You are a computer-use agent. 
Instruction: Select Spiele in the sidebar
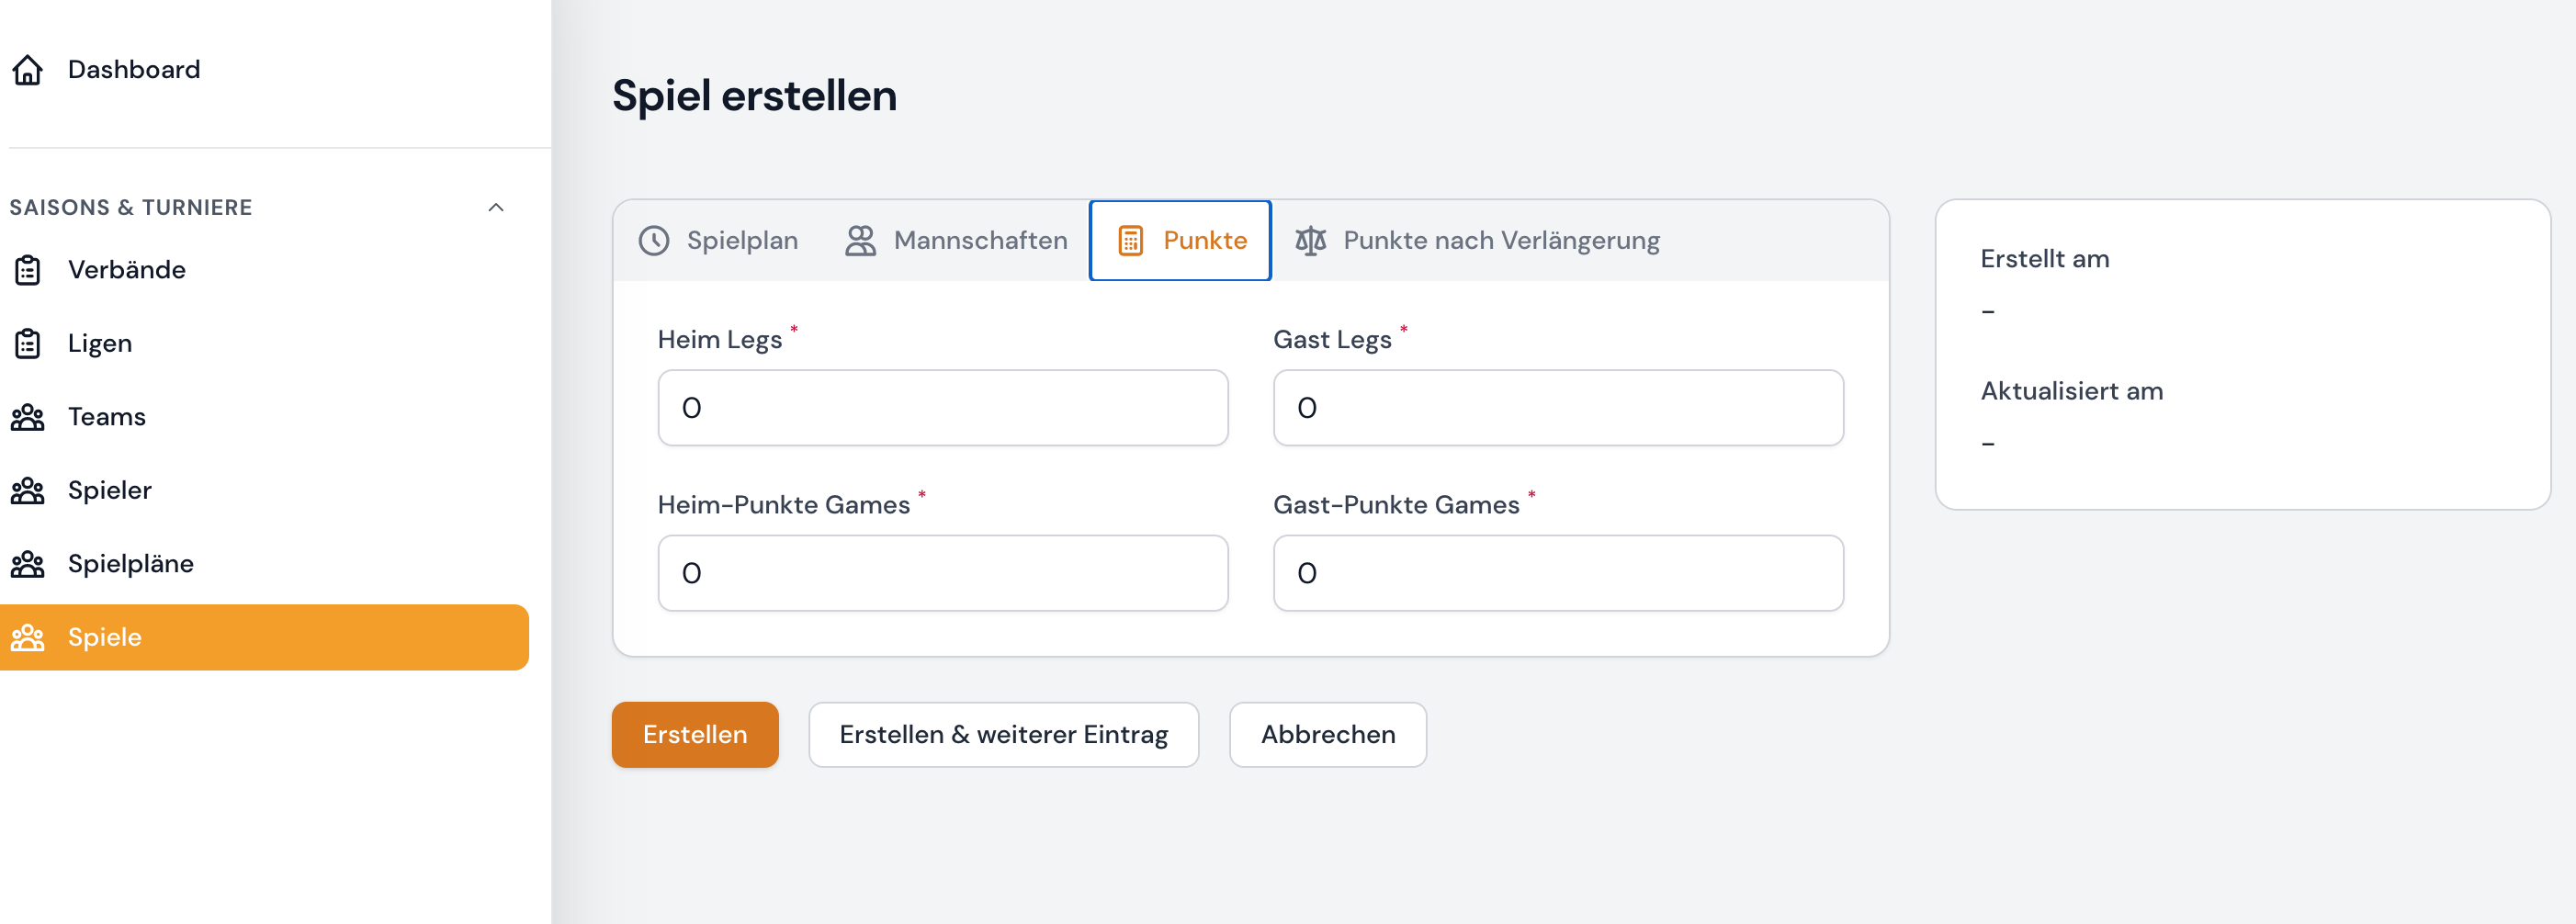pos(104,637)
